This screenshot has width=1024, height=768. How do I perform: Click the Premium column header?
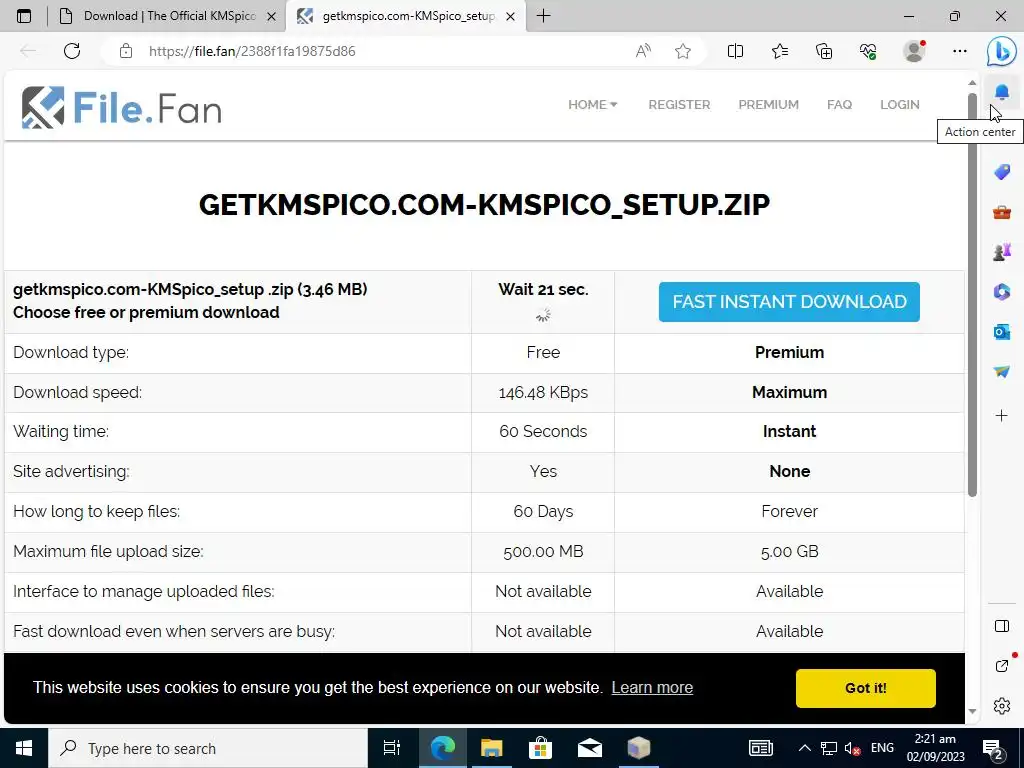click(x=789, y=352)
